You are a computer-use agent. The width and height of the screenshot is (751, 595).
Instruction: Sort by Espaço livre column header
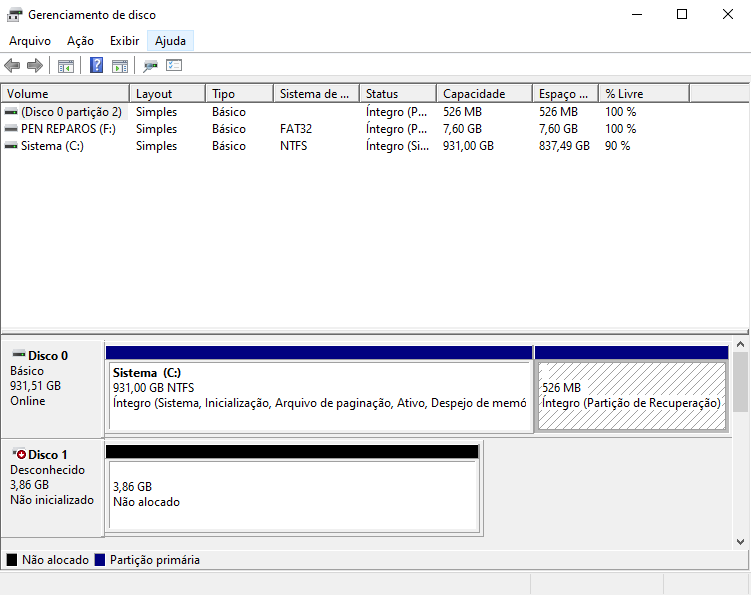(x=565, y=93)
